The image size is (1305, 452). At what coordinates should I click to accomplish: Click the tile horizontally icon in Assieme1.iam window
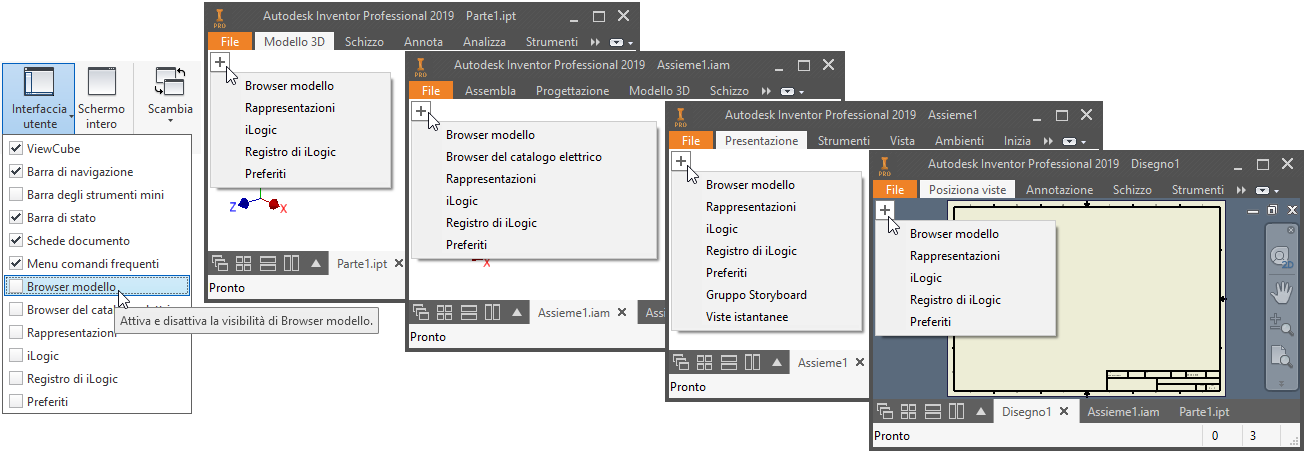click(469, 312)
